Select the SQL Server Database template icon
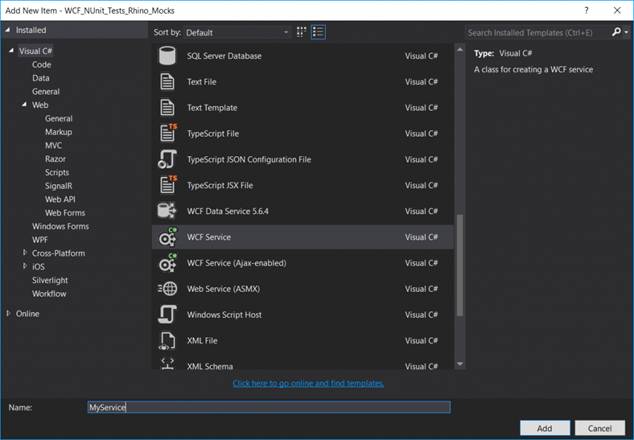This screenshot has height=440, width=634. 167,56
